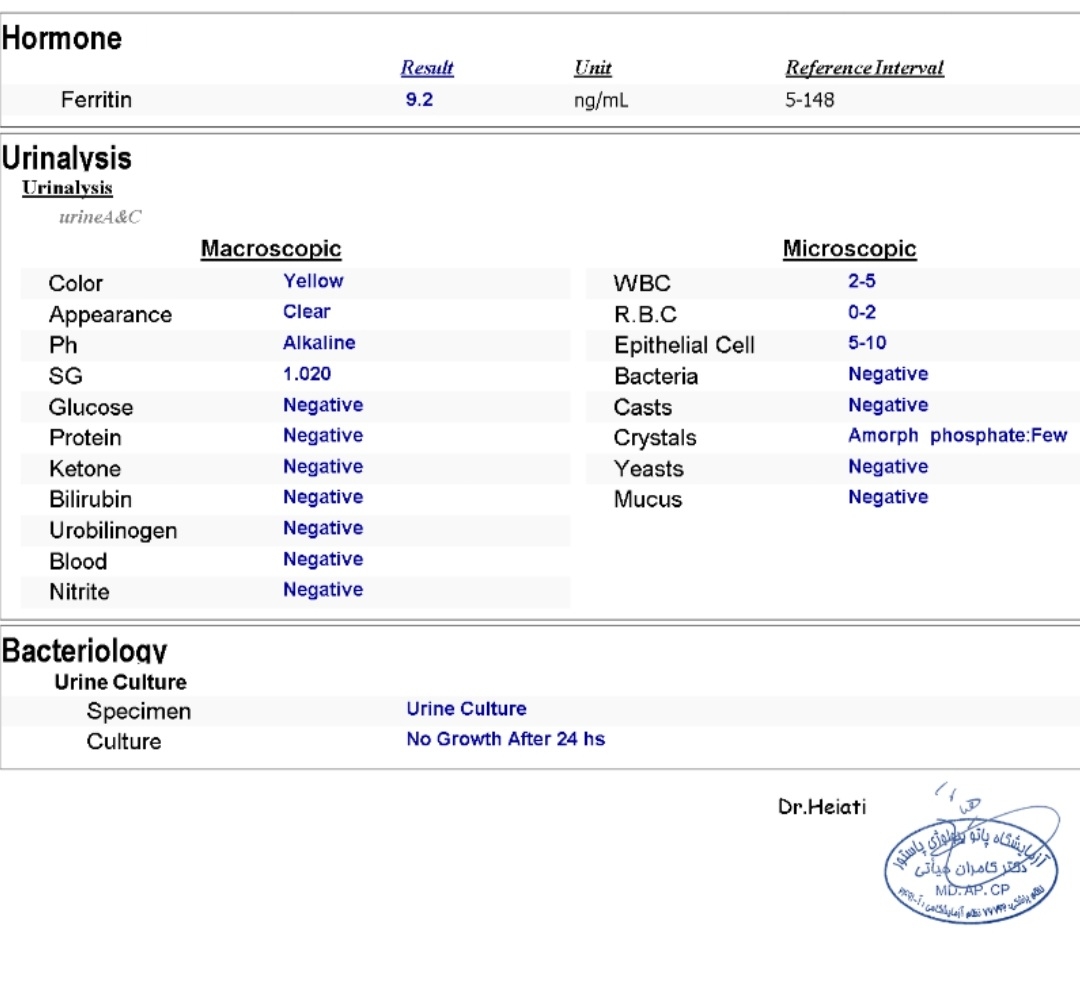1080x987 pixels.
Task: Click the urineA&C label
Action: pyautogui.click(x=100, y=217)
